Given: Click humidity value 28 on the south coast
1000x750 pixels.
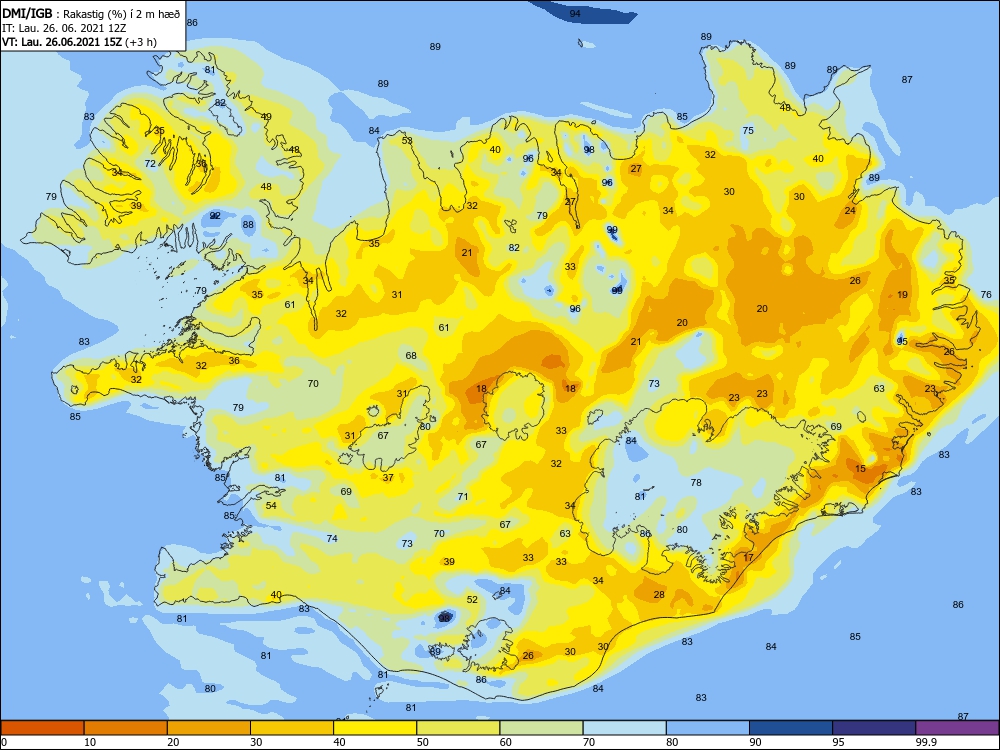Looking at the screenshot, I should [x=659, y=594].
